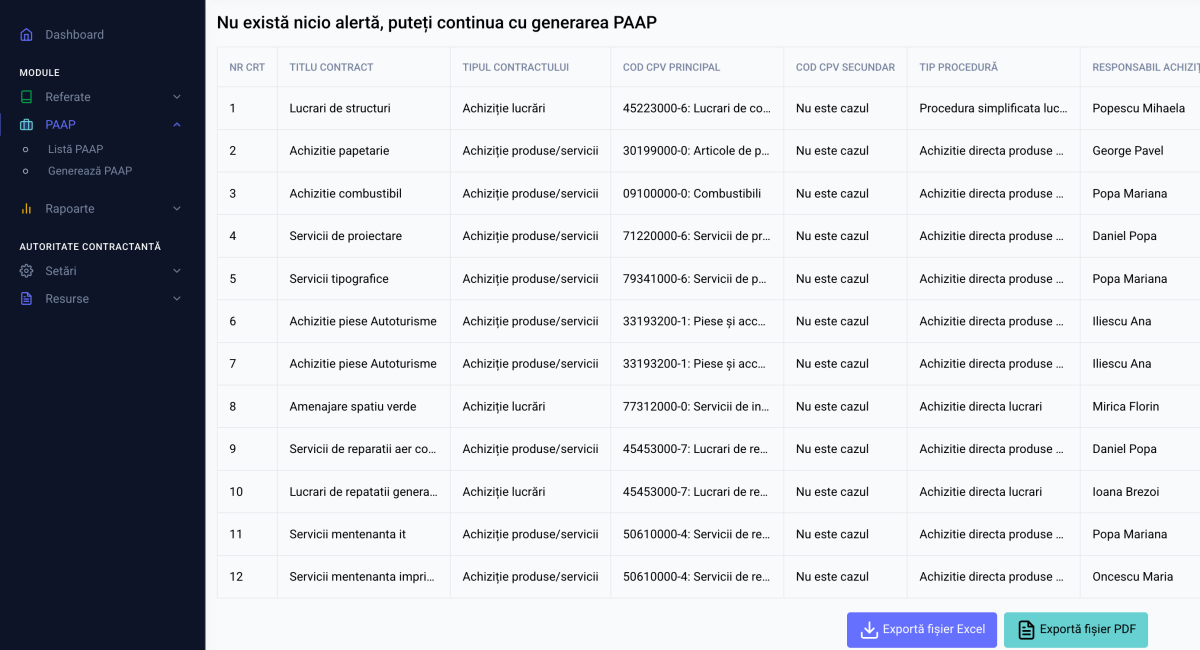This screenshot has width=1200, height=650.
Task: Click the Resurse document icon
Action: (x=27, y=299)
